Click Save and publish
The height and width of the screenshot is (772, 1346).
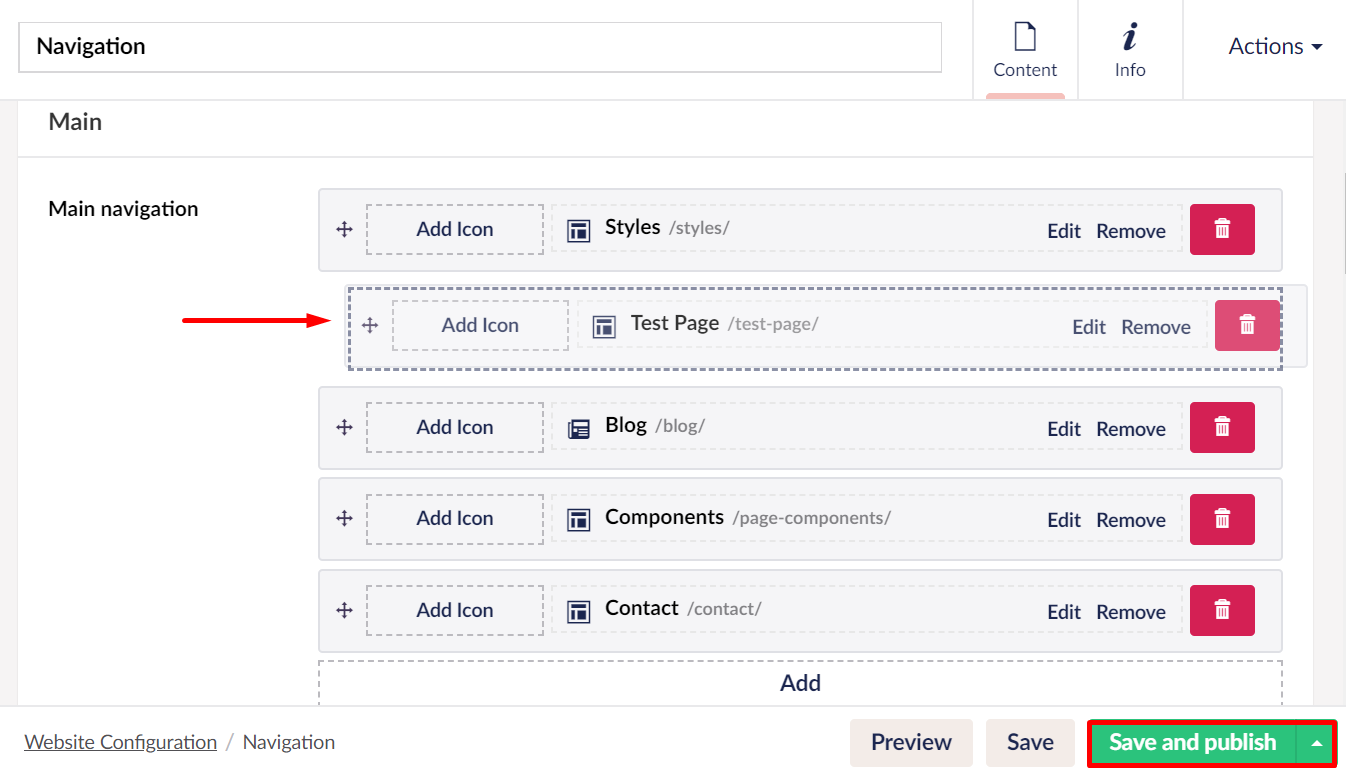click(1193, 743)
